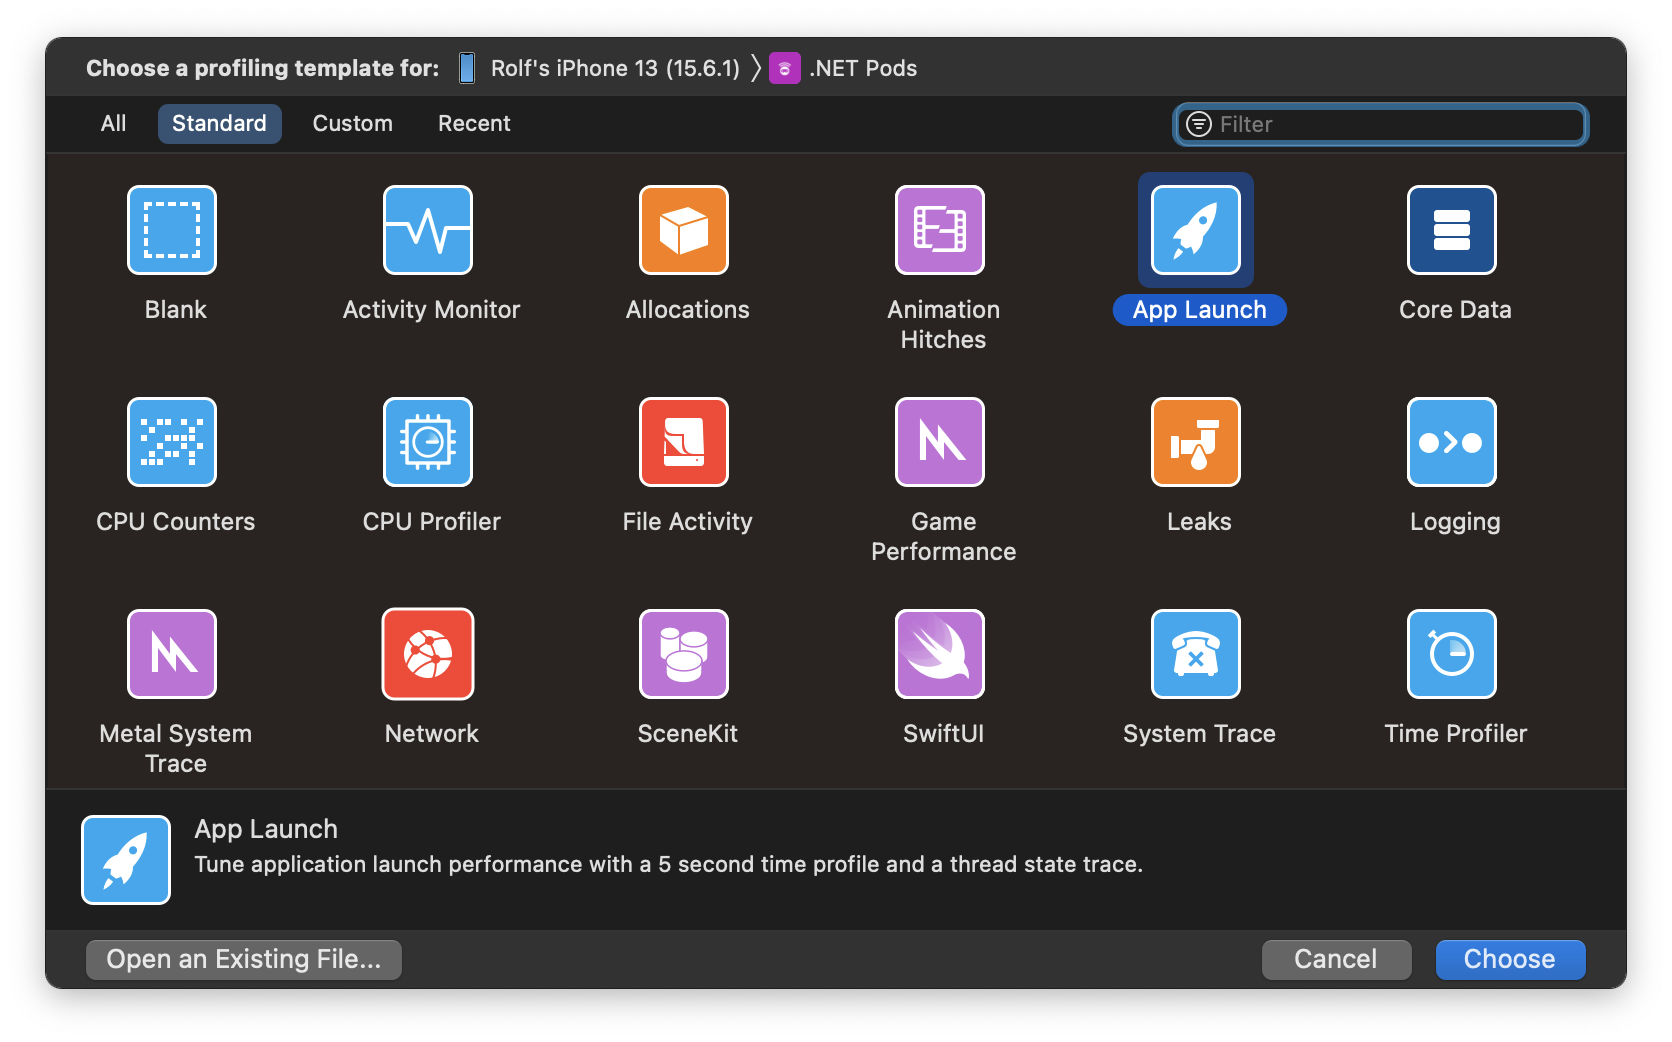Click the Animation Hitches label text
Screen dimensions: 1672x1042
[943, 325]
